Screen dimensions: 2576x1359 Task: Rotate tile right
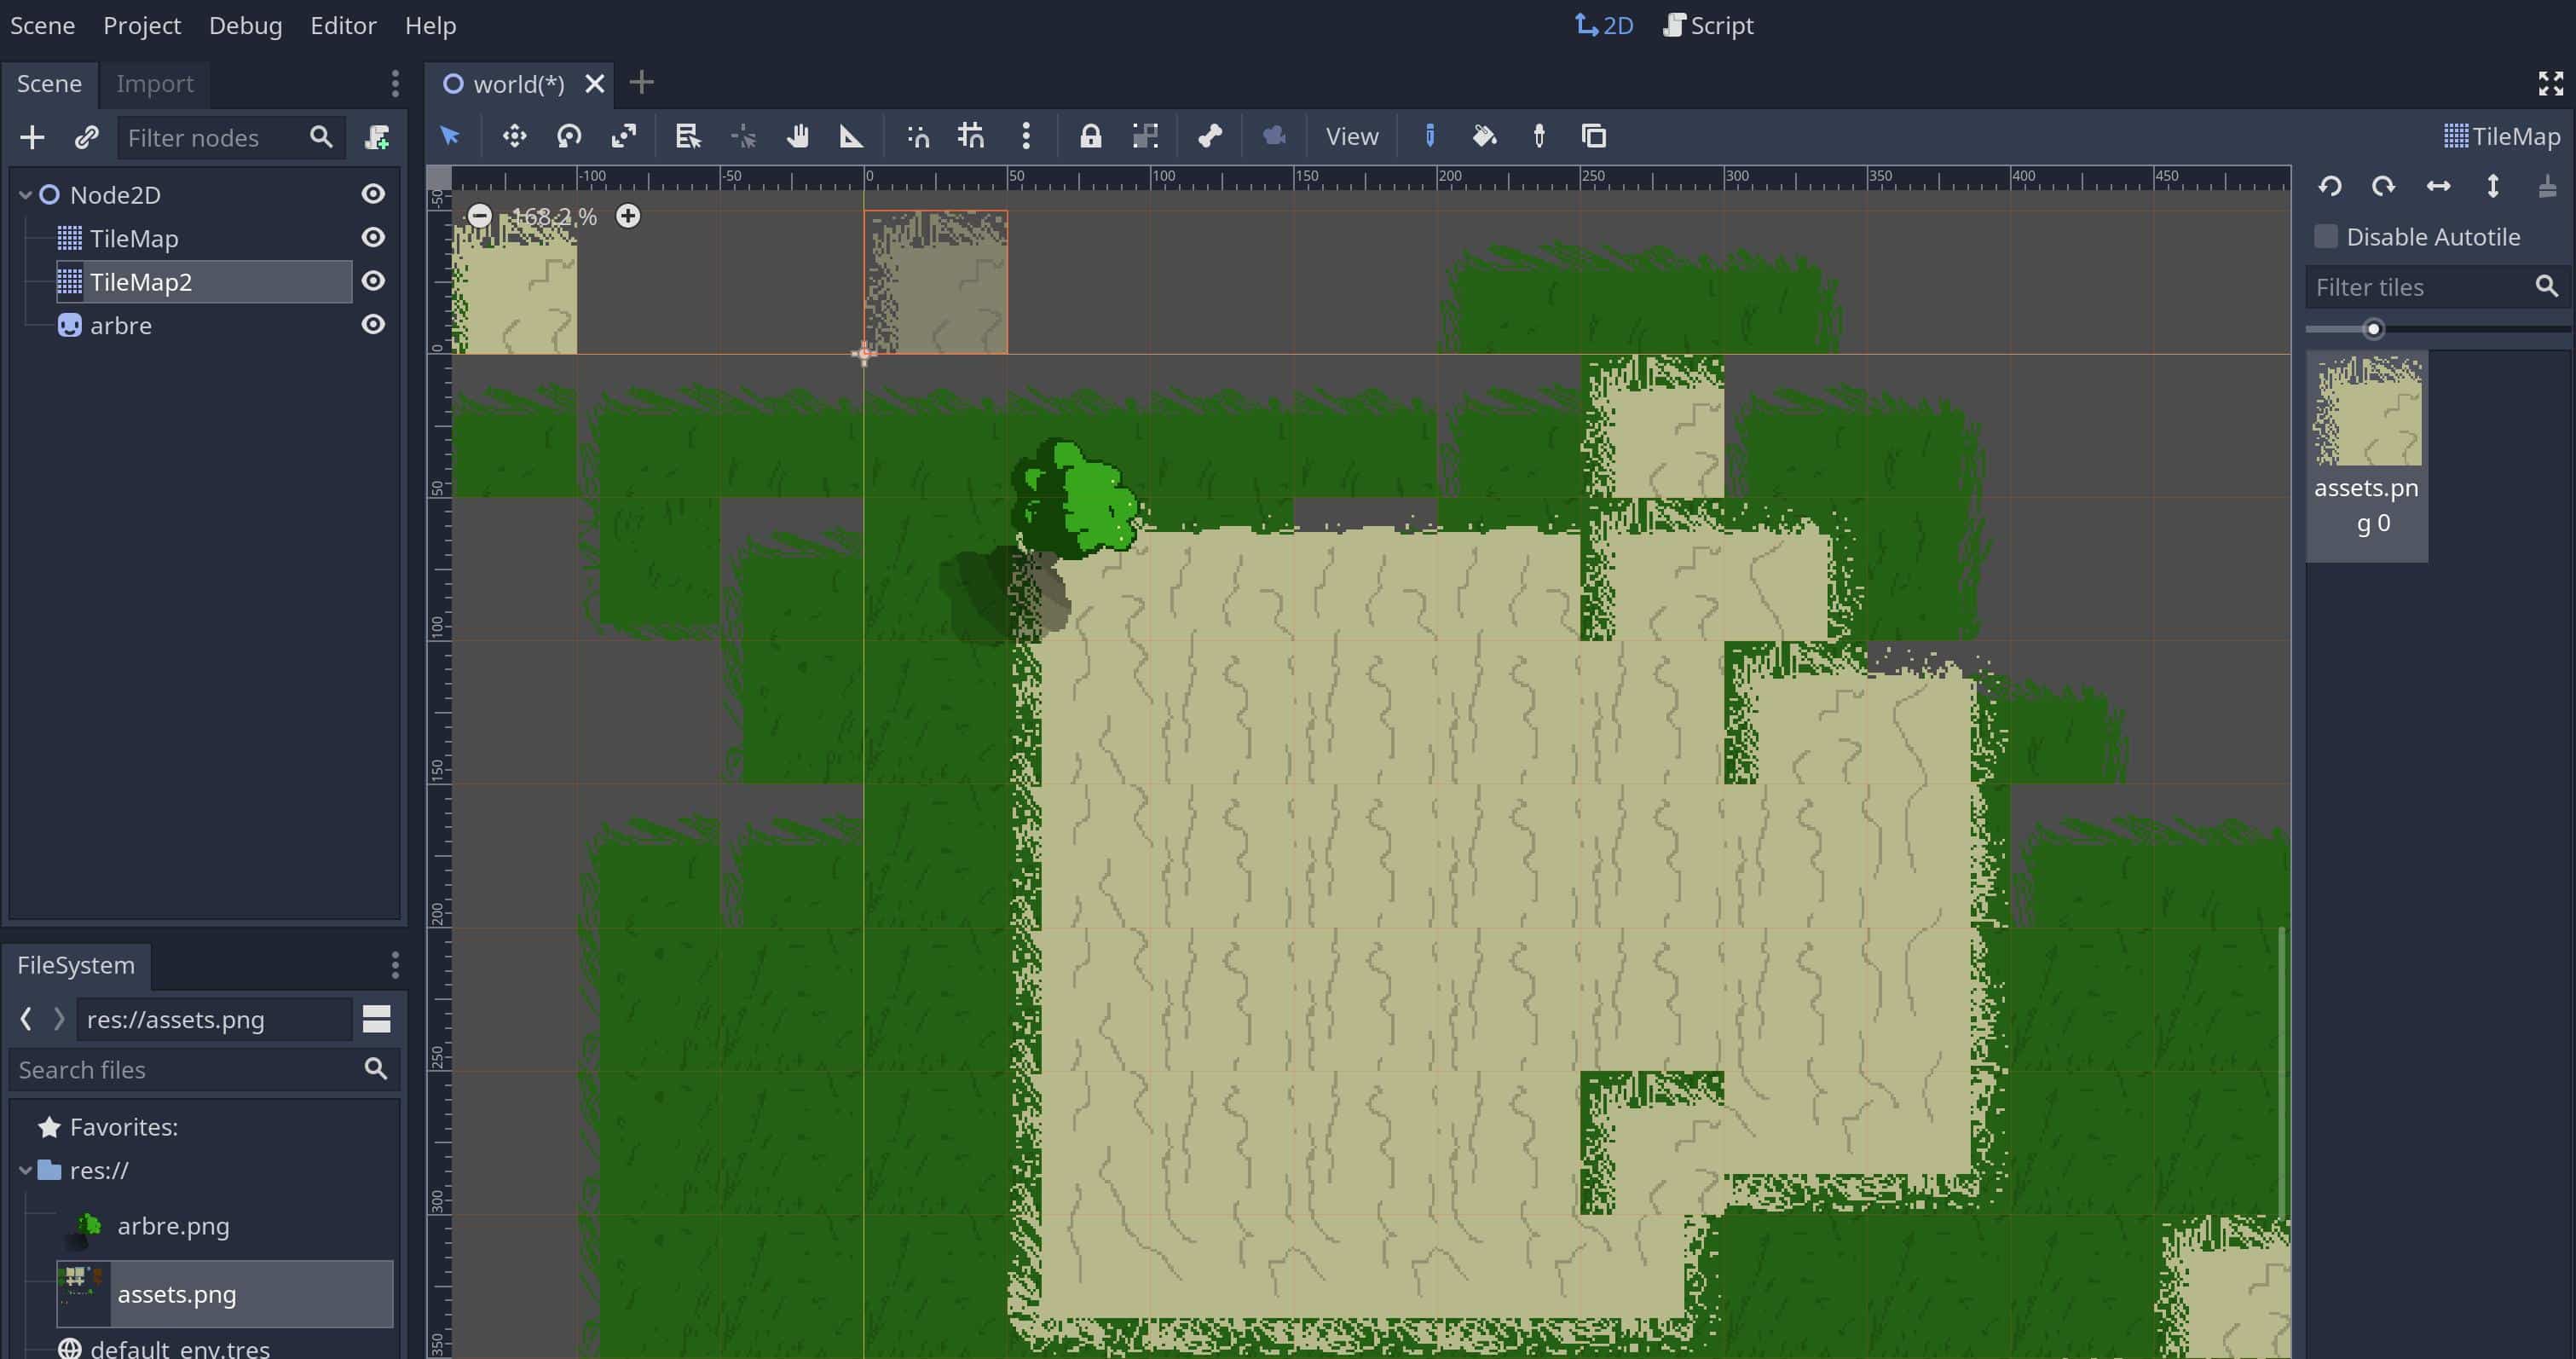click(x=2384, y=186)
